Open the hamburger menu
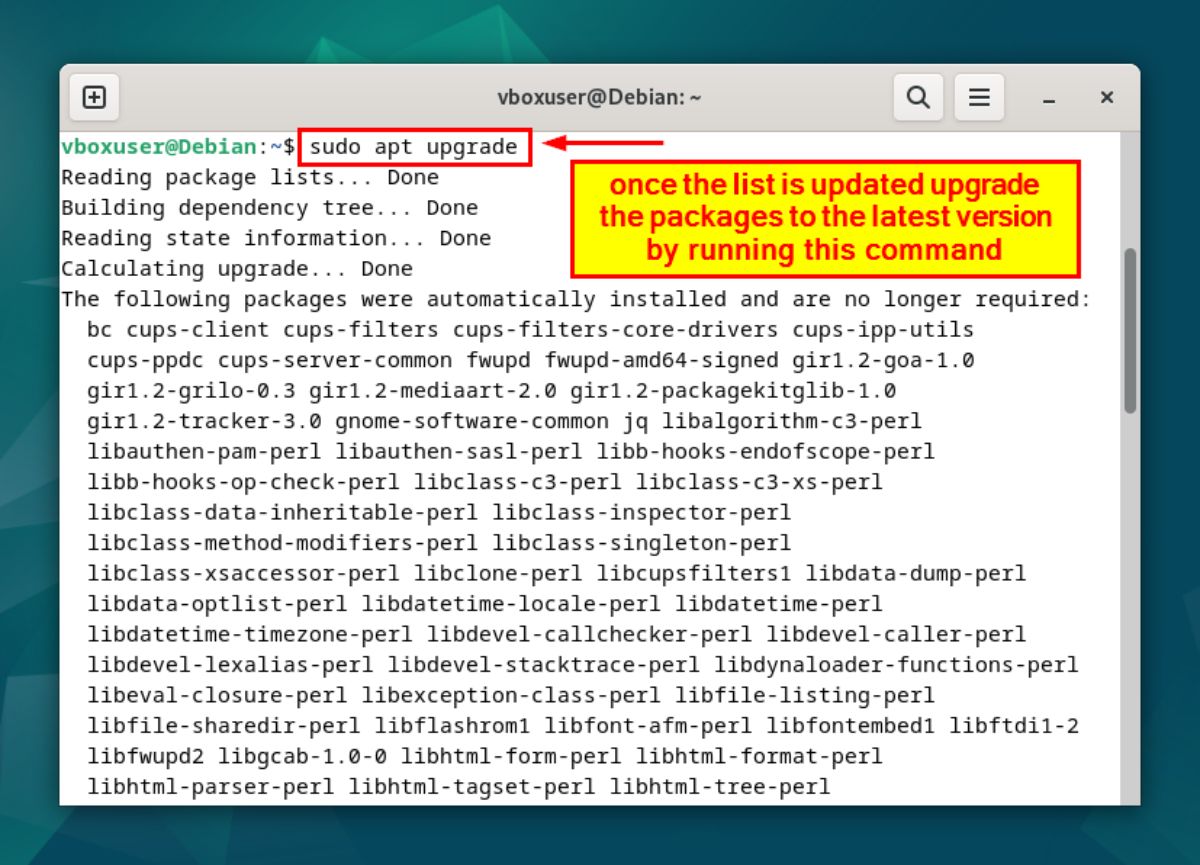1200x865 pixels. tap(979, 96)
